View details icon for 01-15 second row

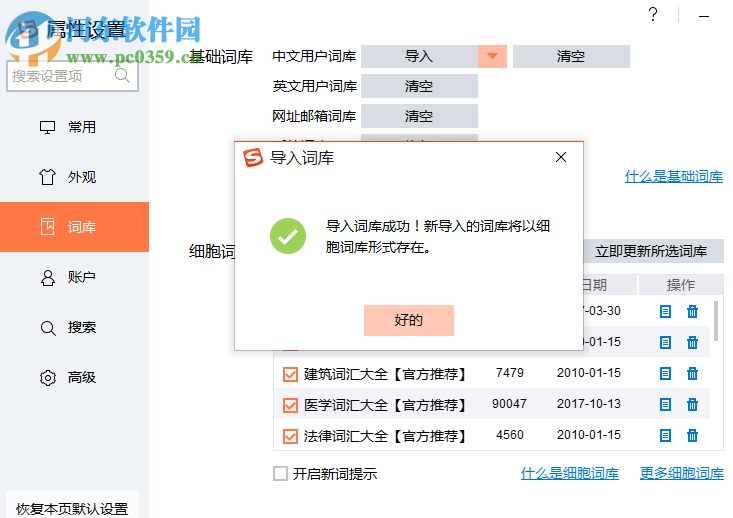[x=665, y=342]
